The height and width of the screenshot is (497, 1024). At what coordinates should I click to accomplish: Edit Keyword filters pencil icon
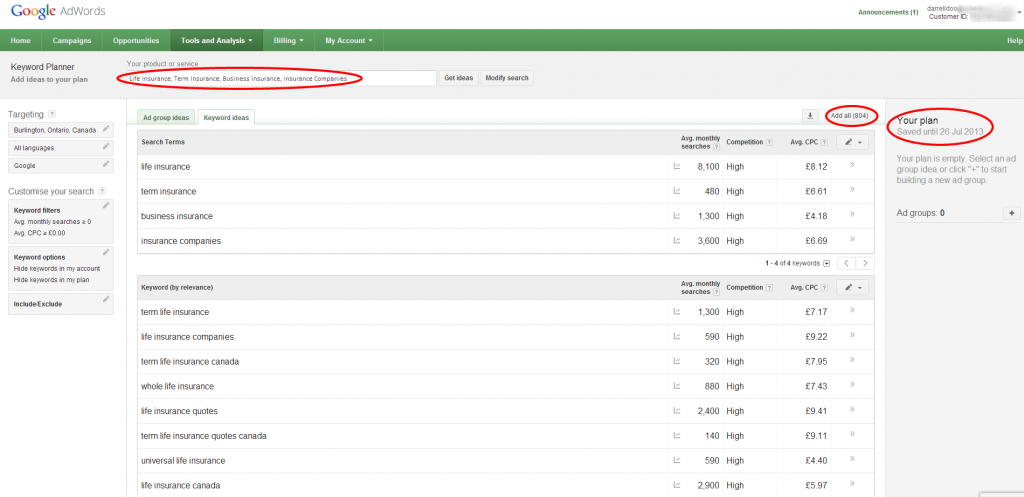tap(106, 206)
